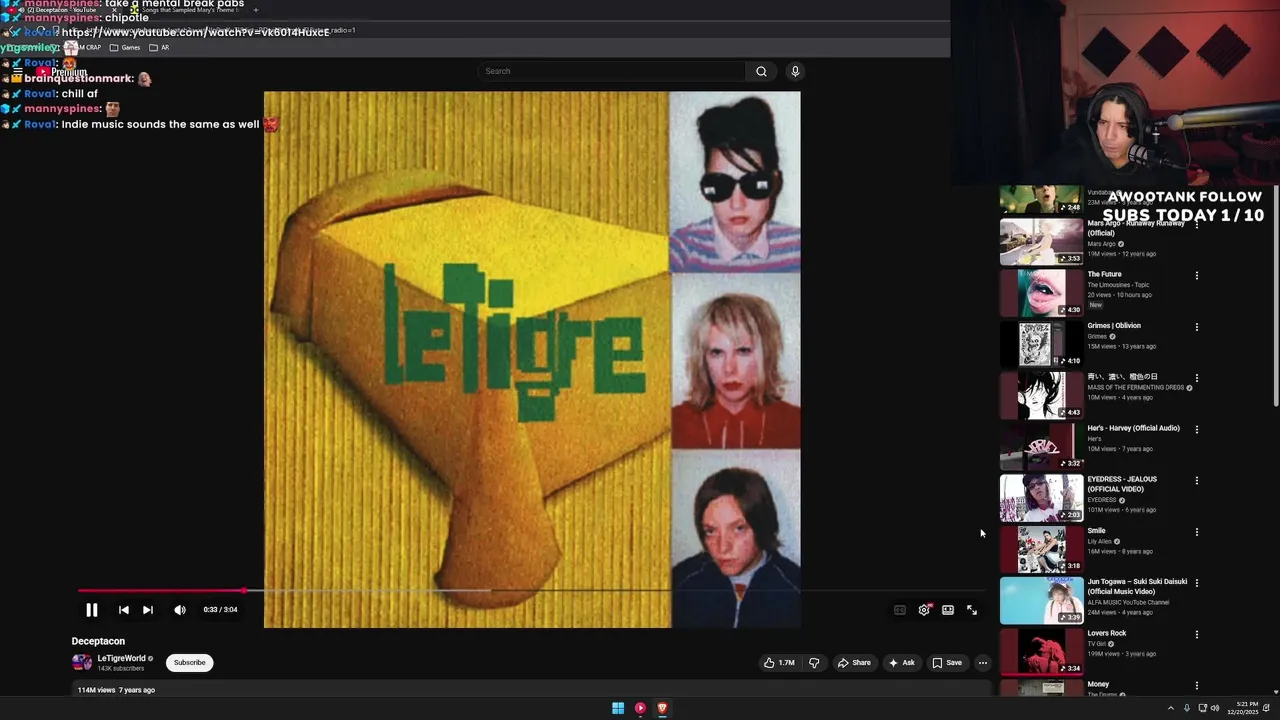Play Grimes Oblivion video
The width and height of the screenshot is (1280, 720).
point(1041,344)
